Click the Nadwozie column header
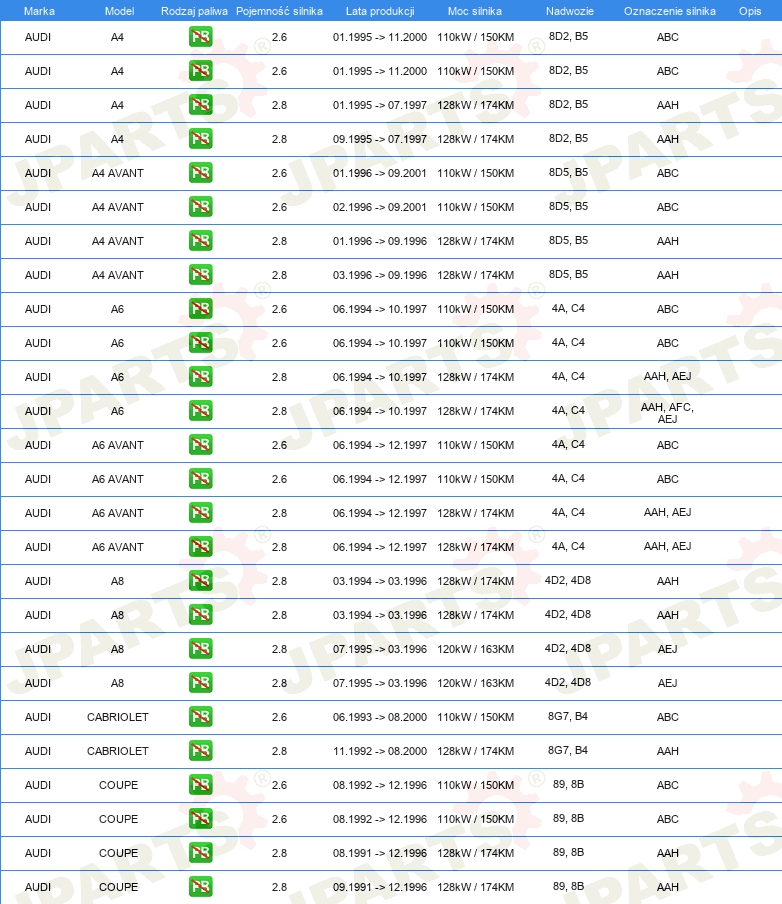Viewport: 782px width, 904px height. (570, 11)
